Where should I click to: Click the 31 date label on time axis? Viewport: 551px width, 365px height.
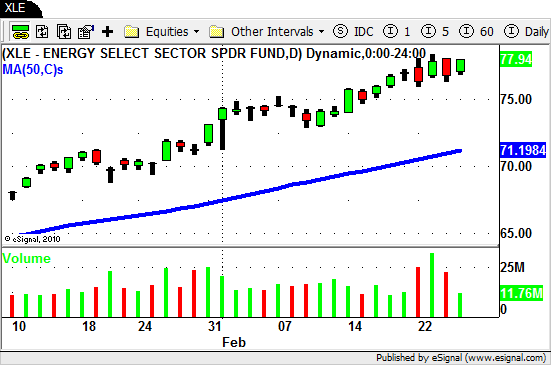click(x=215, y=326)
